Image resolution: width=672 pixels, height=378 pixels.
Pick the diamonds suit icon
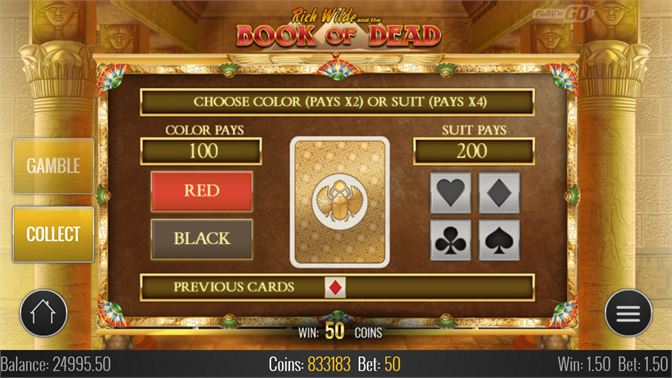[x=499, y=193]
